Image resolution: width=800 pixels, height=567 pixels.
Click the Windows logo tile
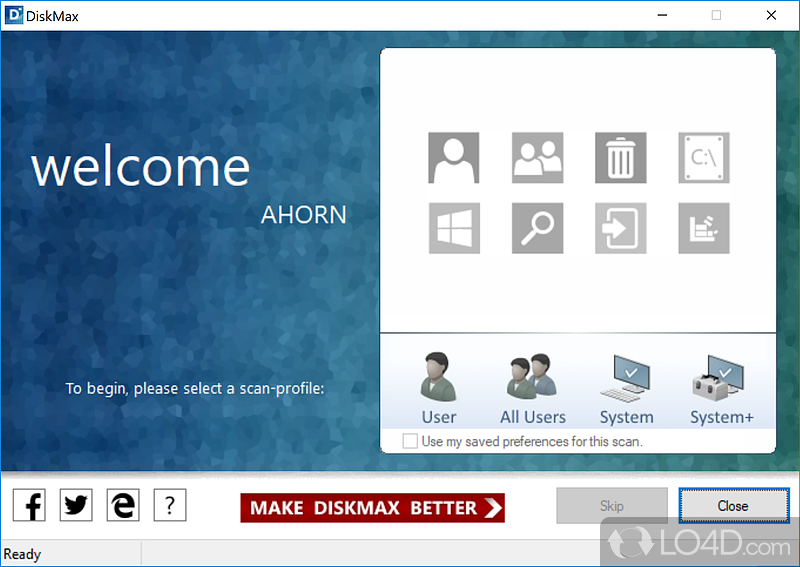point(454,228)
